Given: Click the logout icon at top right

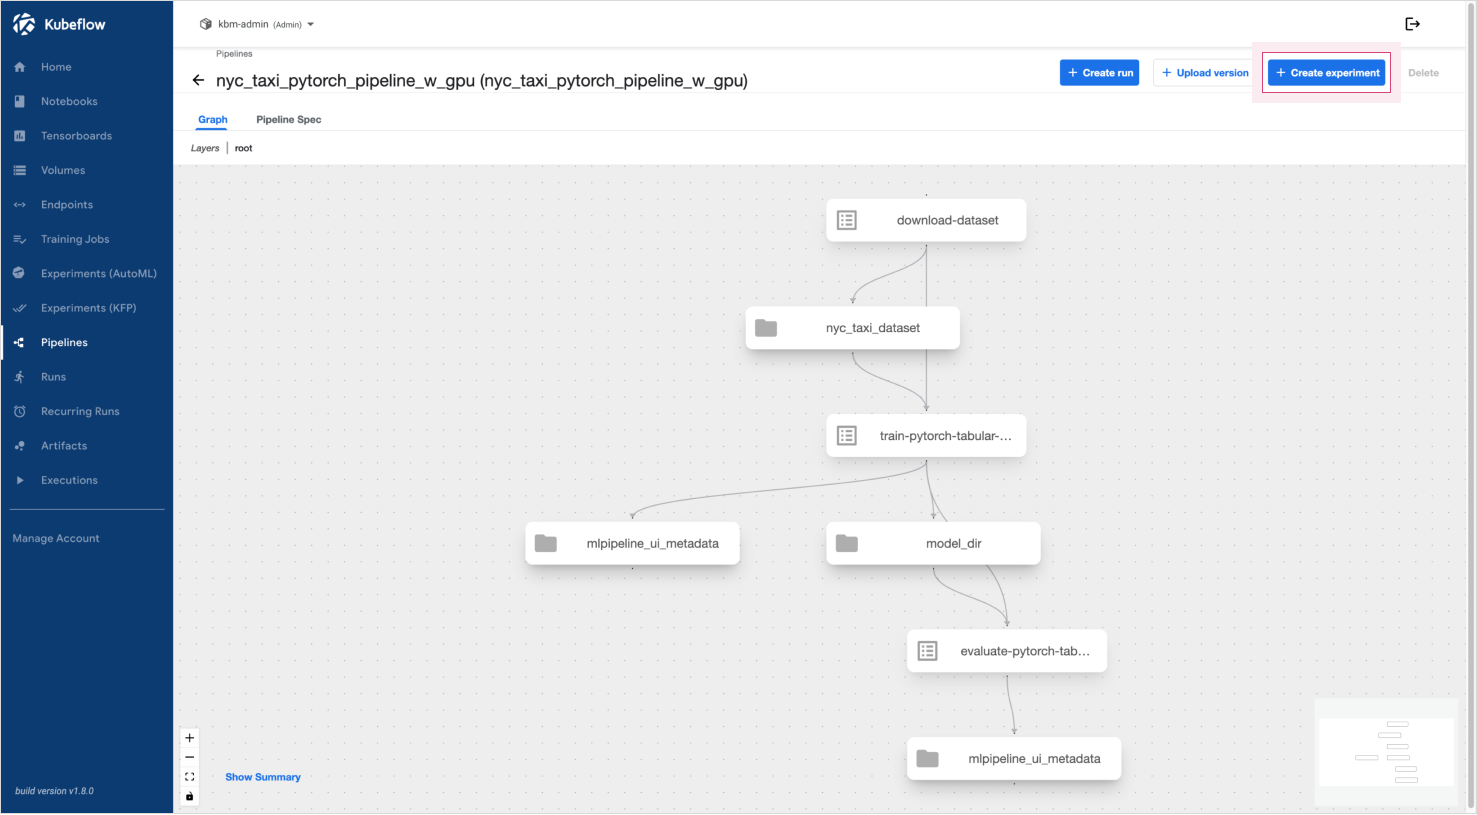Looking at the screenshot, I should [1412, 24].
